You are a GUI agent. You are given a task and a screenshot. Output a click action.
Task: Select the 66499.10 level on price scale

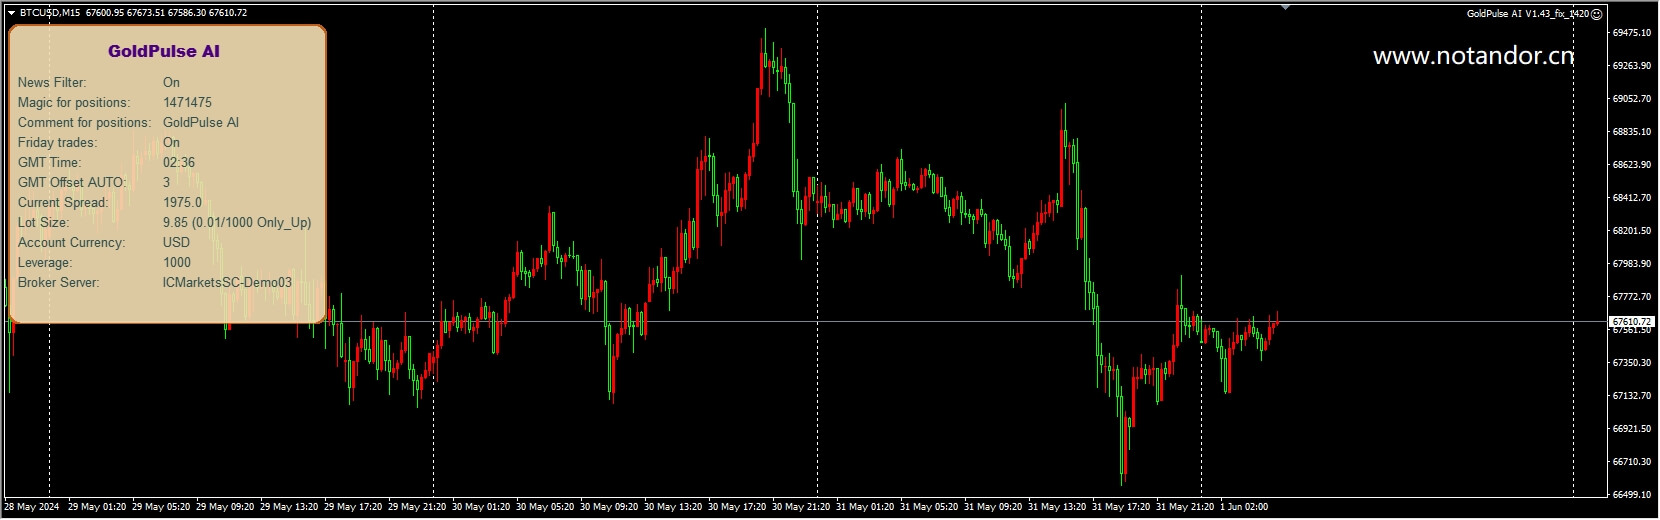click(x=1632, y=495)
